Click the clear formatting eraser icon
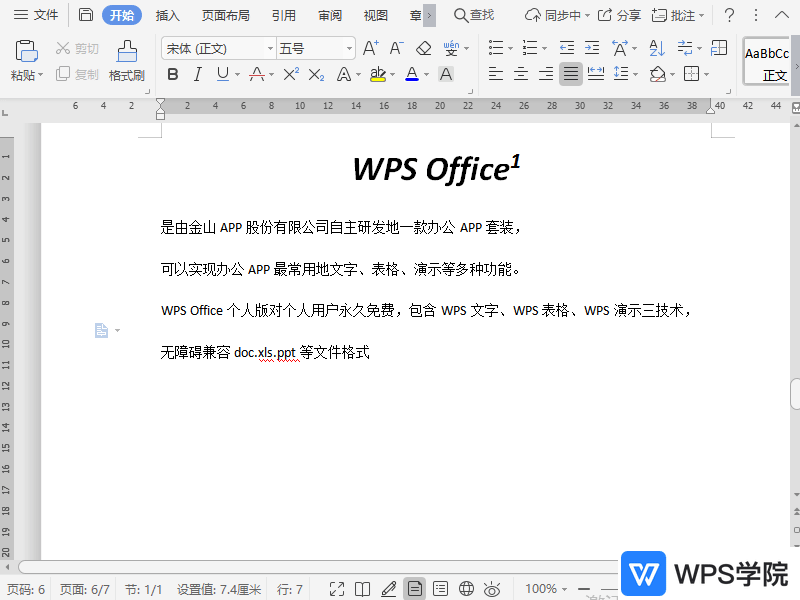 [423, 48]
